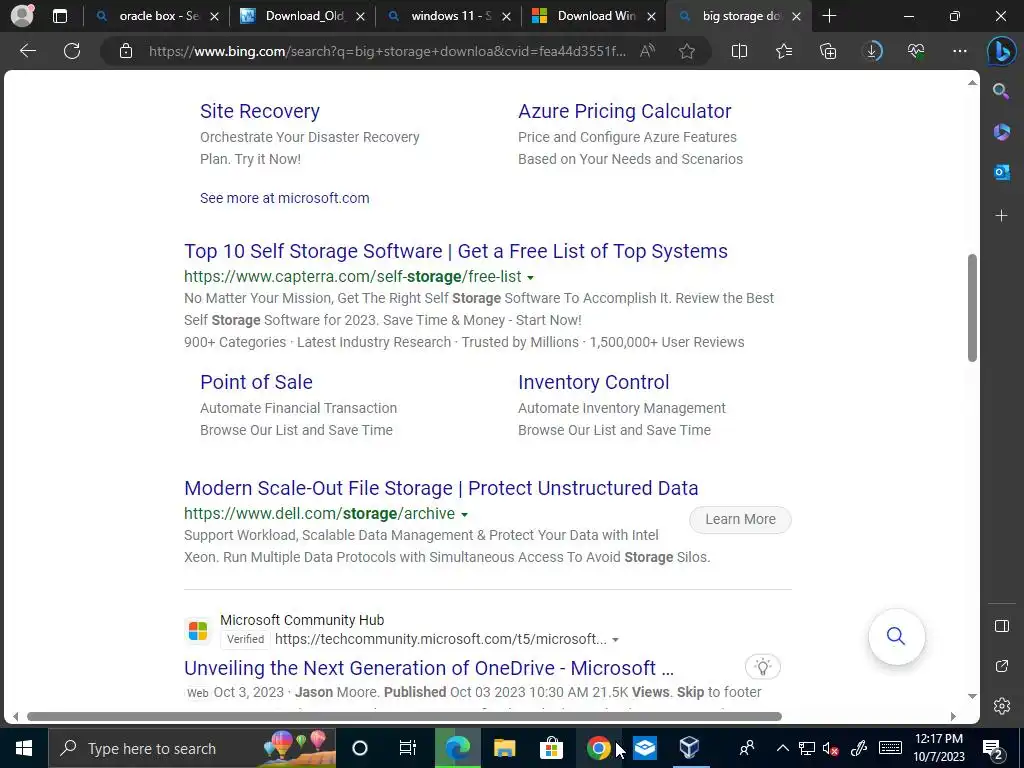Open the taskbar clock and date
Image resolution: width=1024 pixels, height=768 pixels.
[x=938, y=748]
